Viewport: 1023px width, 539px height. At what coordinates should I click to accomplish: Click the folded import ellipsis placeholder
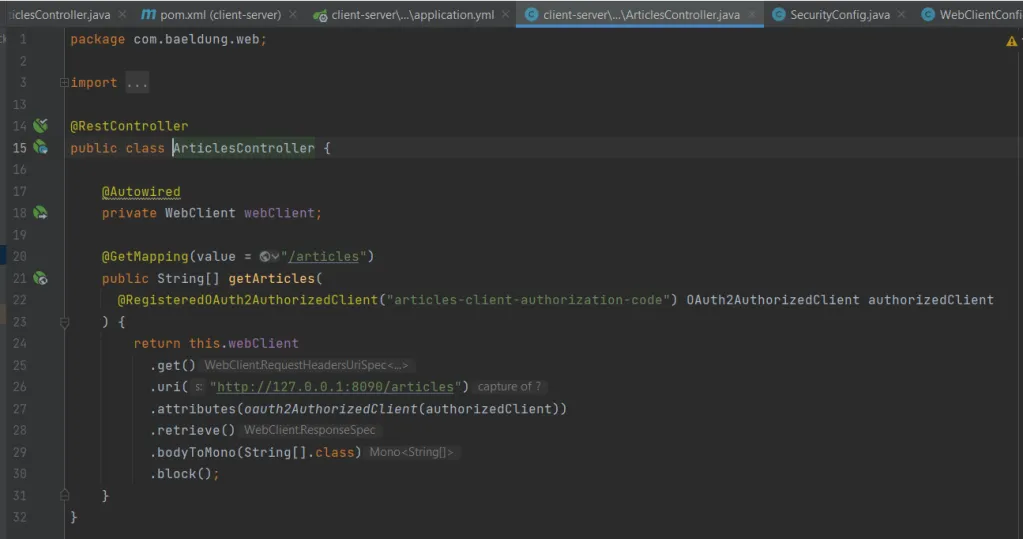point(137,83)
